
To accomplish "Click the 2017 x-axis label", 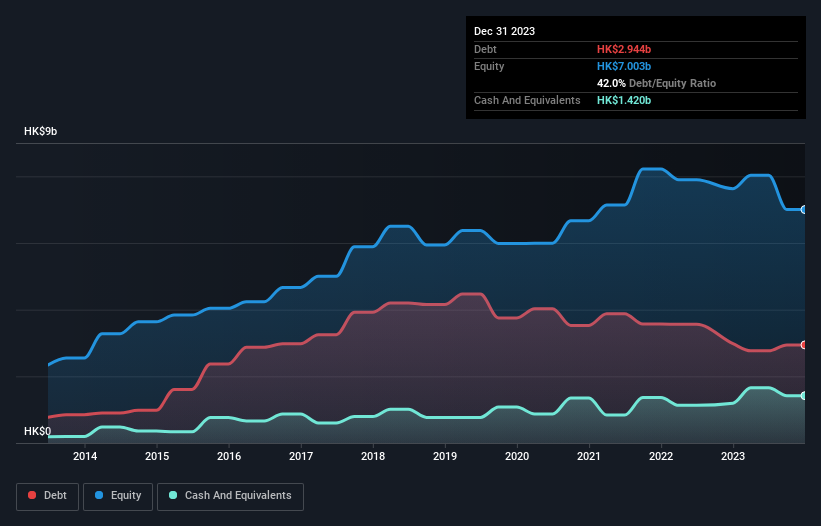I will pyautogui.click(x=301, y=456).
